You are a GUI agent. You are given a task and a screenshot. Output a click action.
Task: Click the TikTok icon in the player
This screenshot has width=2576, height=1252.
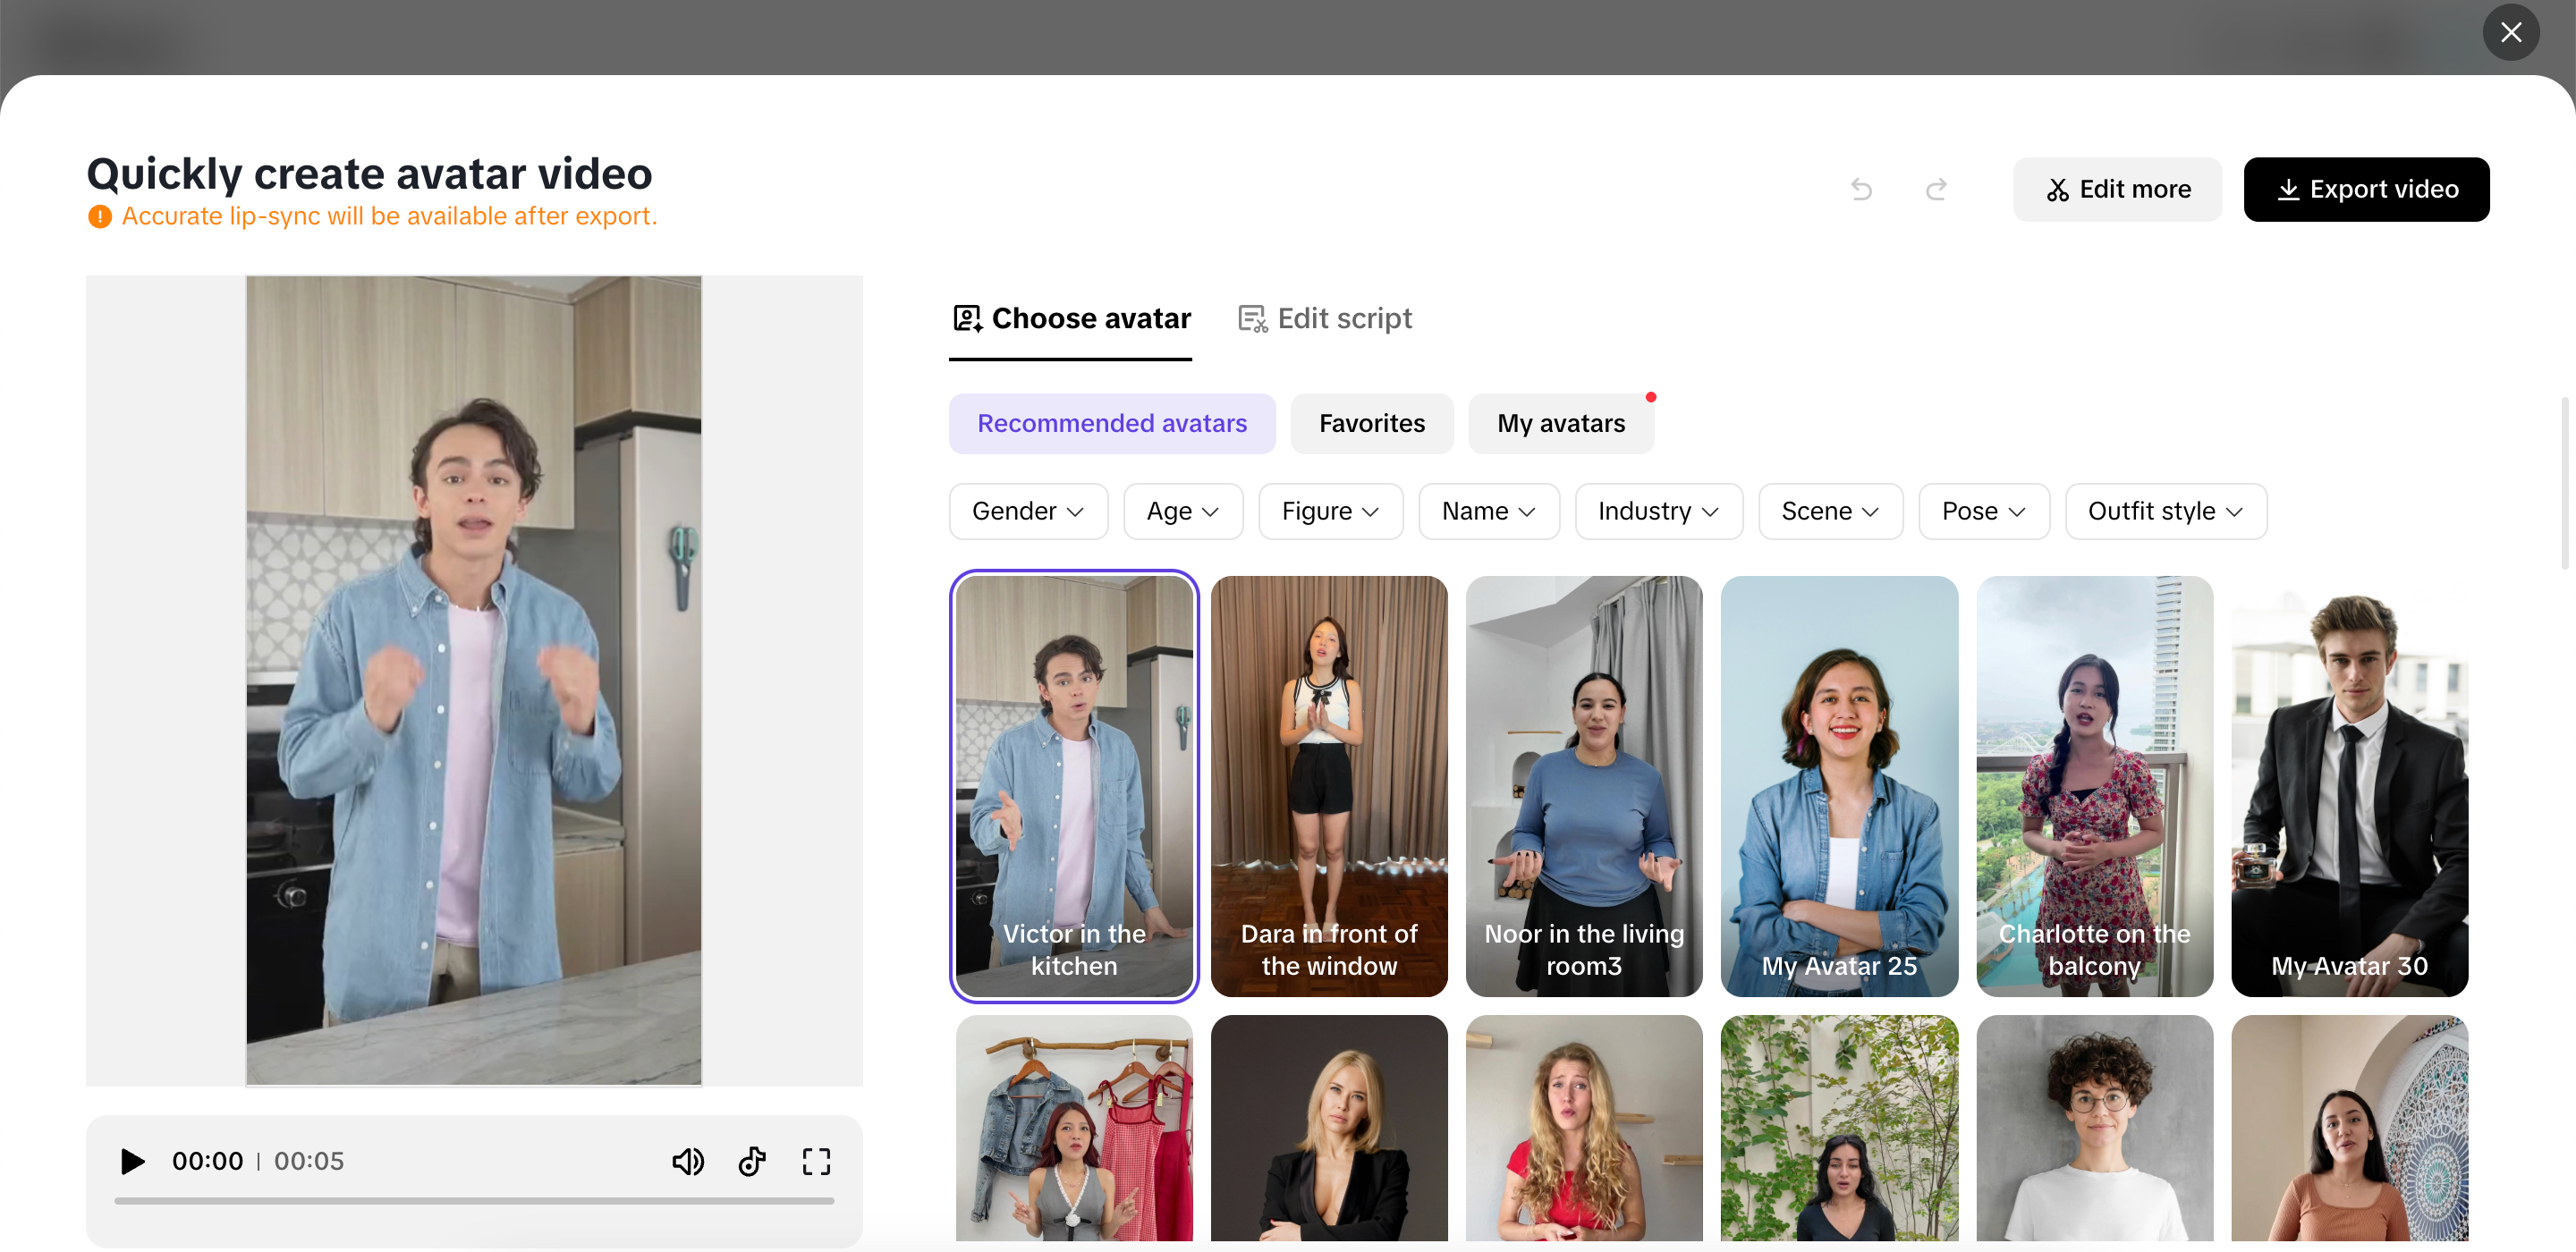pyautogui.click(x=752, y=1161)
